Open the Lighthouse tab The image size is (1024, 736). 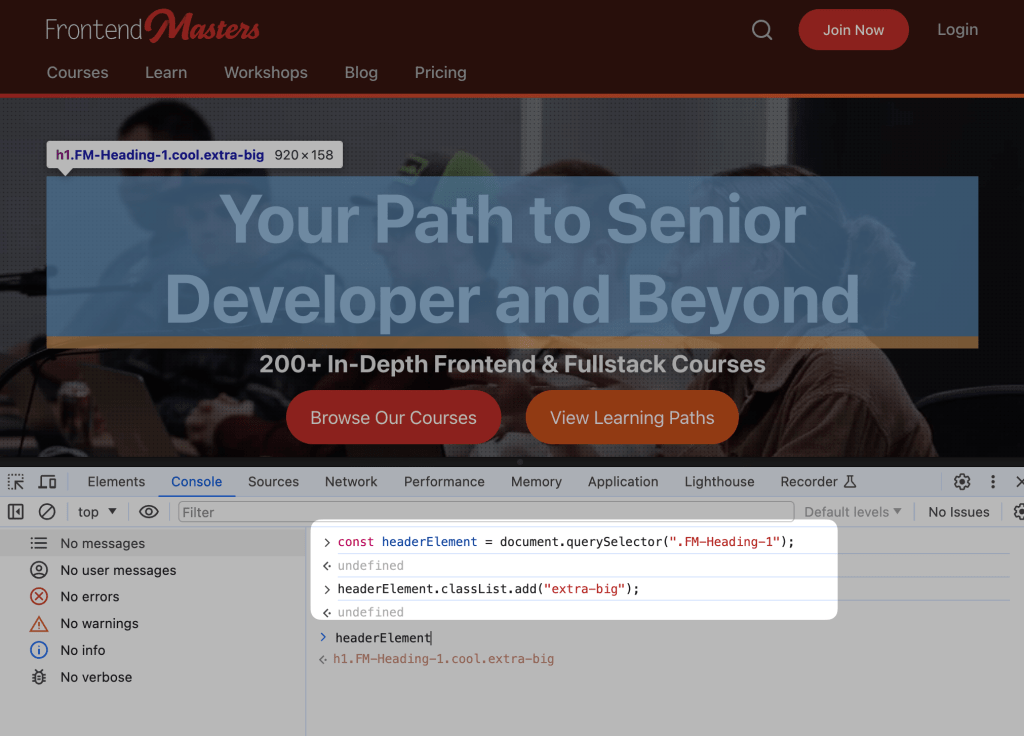pos(719,482)
